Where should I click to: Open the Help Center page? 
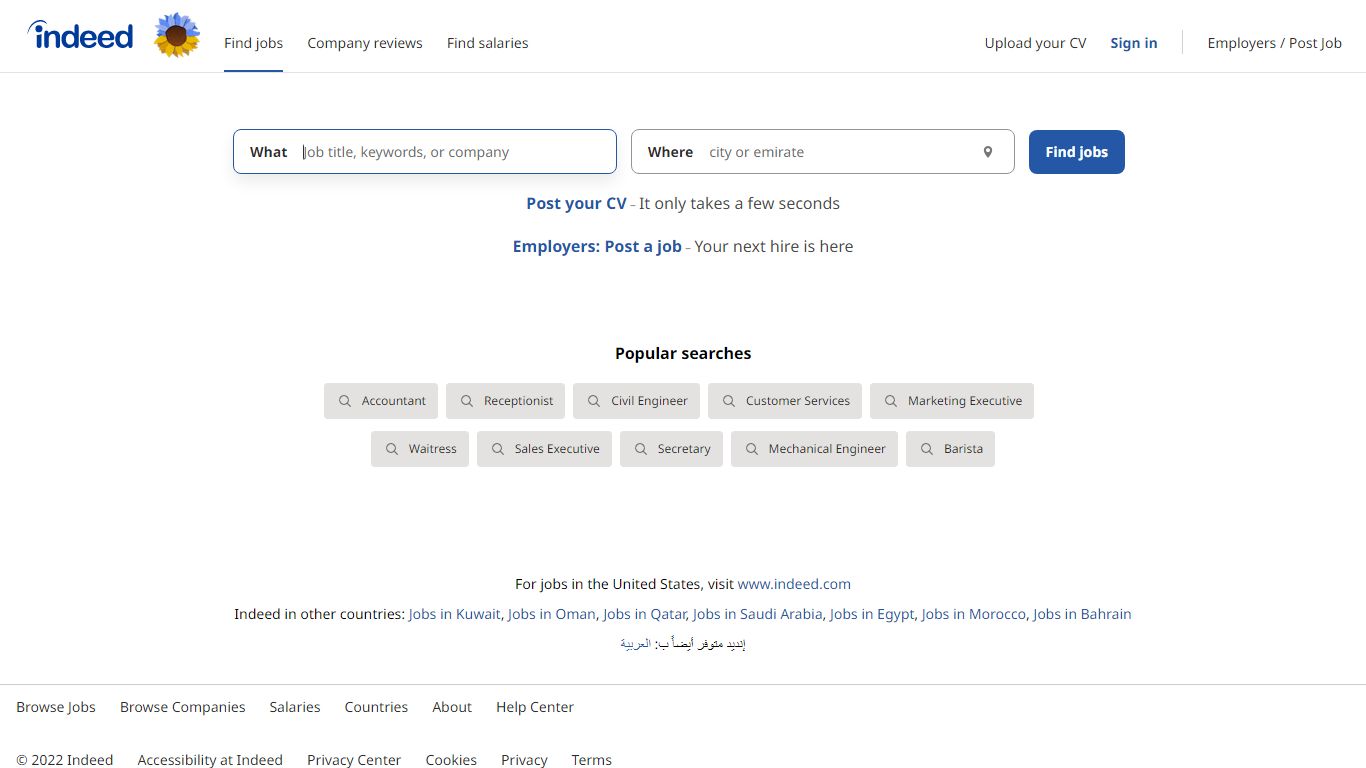(x=534, y=707)
